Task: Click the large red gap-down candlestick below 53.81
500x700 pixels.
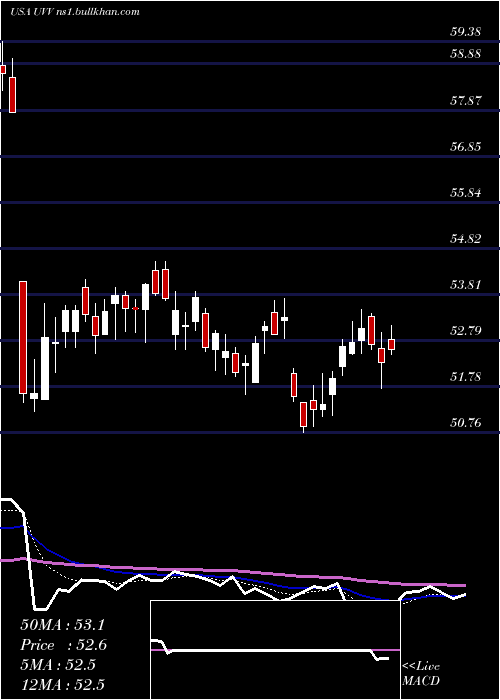Action: pos(23,338)
